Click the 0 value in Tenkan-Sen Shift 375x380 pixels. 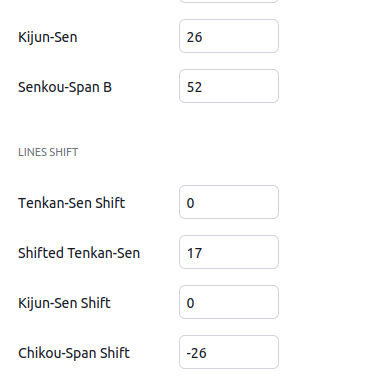click(190, 203)
